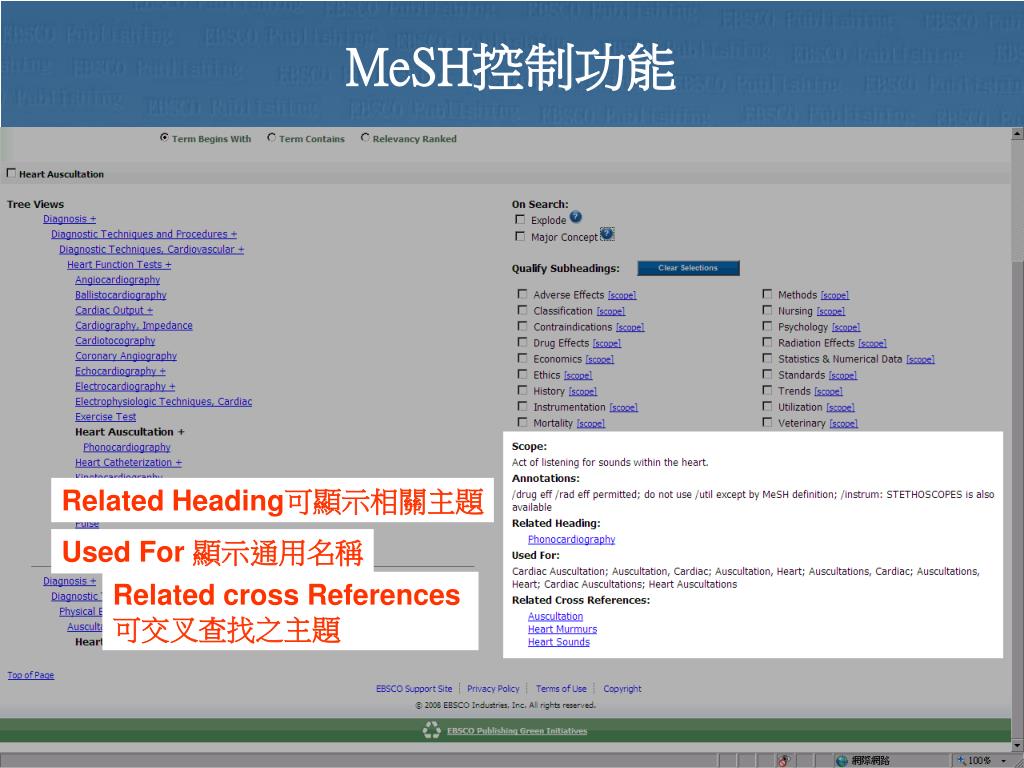Check Drug Effects subheading
Image resolution: width=1024 pixels, height=768 pixels.
[x=522, y=342]
